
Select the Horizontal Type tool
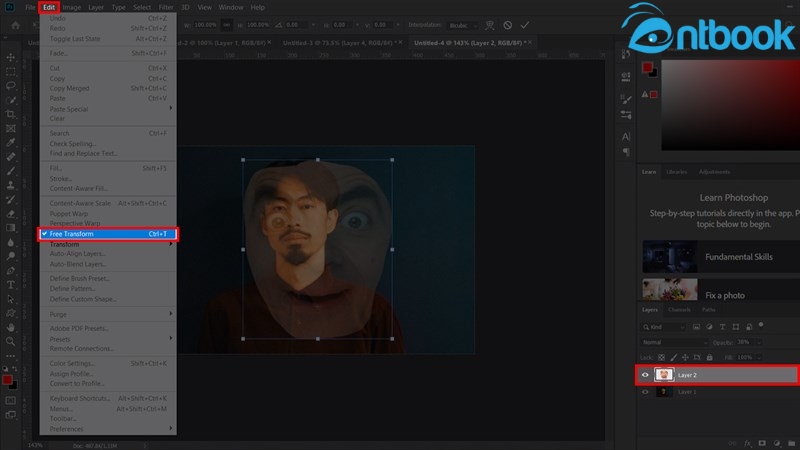11,285
